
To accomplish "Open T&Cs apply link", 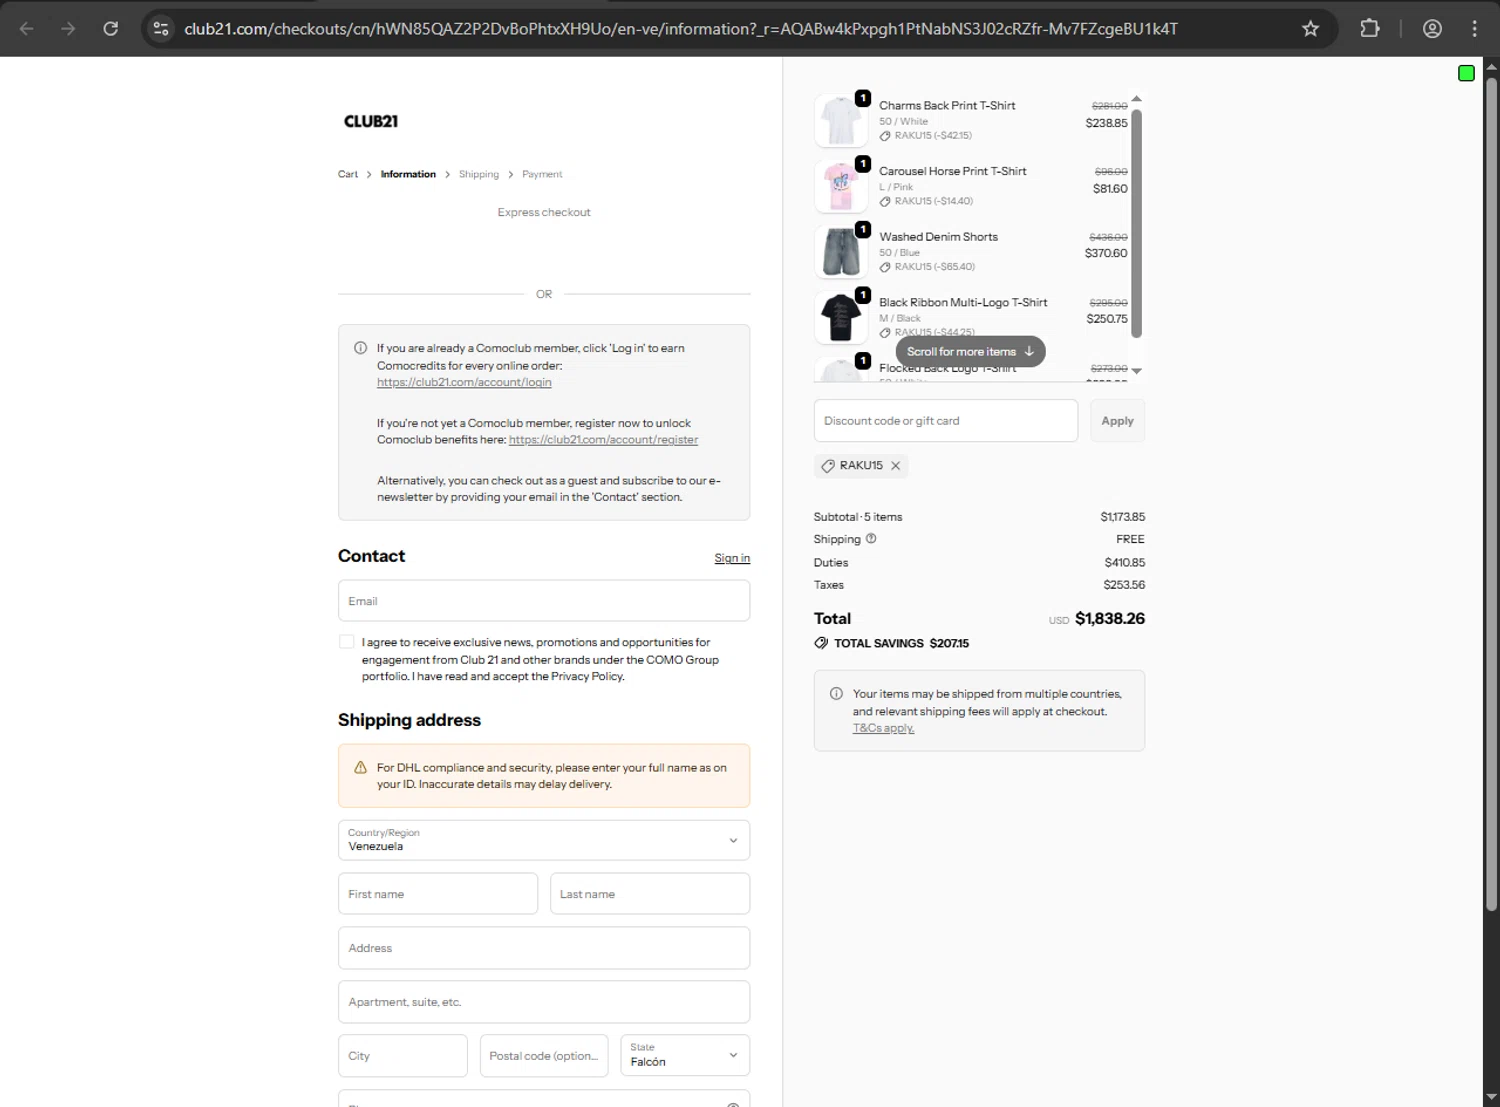I will point(883,728).
